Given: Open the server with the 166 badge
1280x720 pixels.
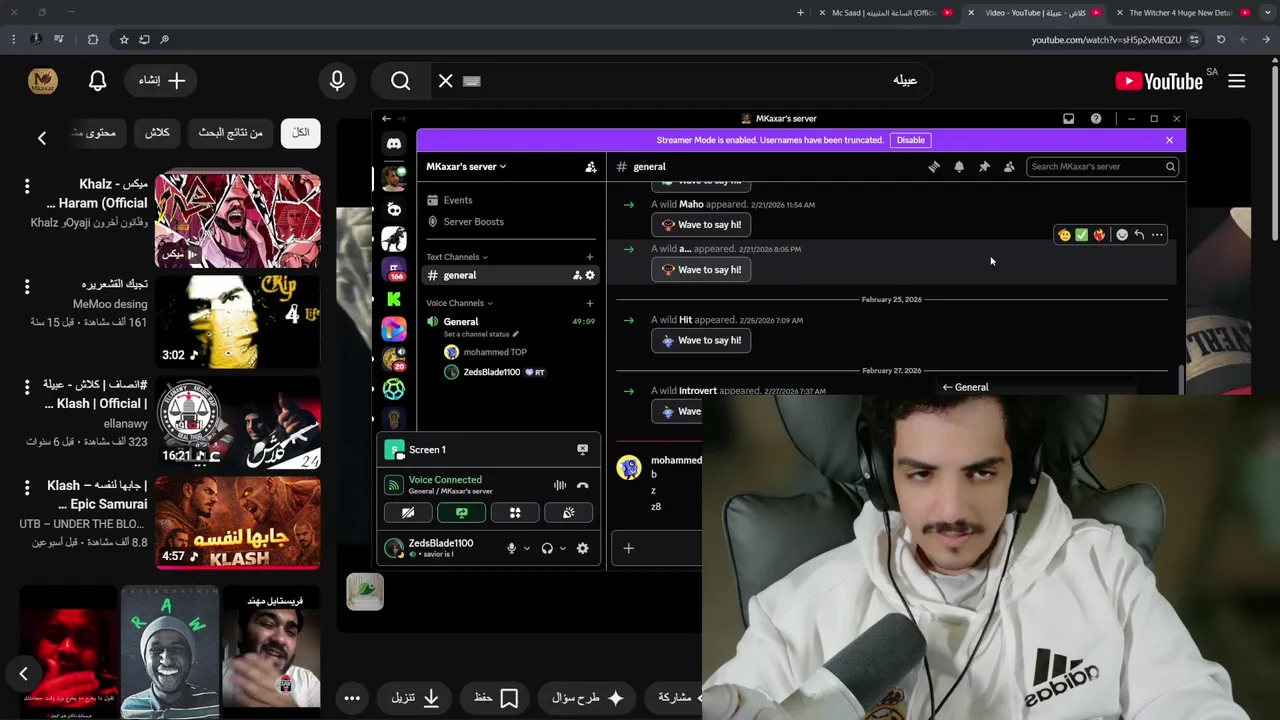Looking at the screenshot, I should (x=394, y=269).
